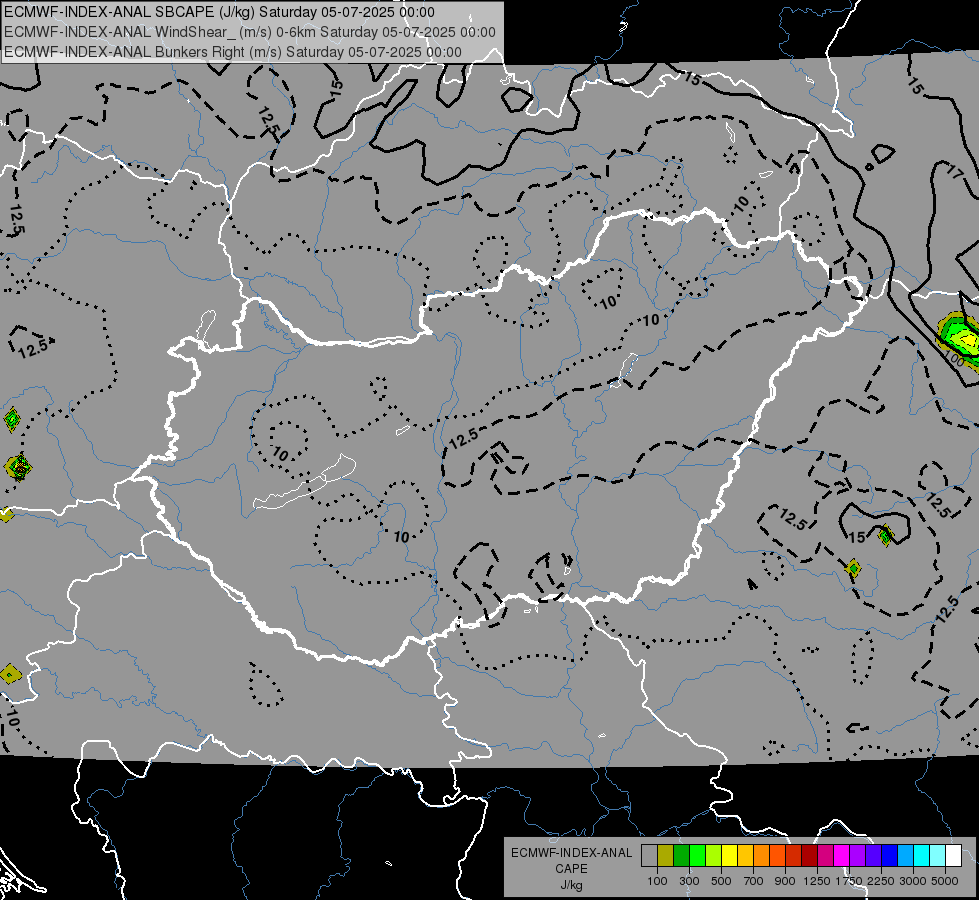Click the 2250 legend tick label
Viewport: 979px width, 900px height.
(x=880, y=881)
